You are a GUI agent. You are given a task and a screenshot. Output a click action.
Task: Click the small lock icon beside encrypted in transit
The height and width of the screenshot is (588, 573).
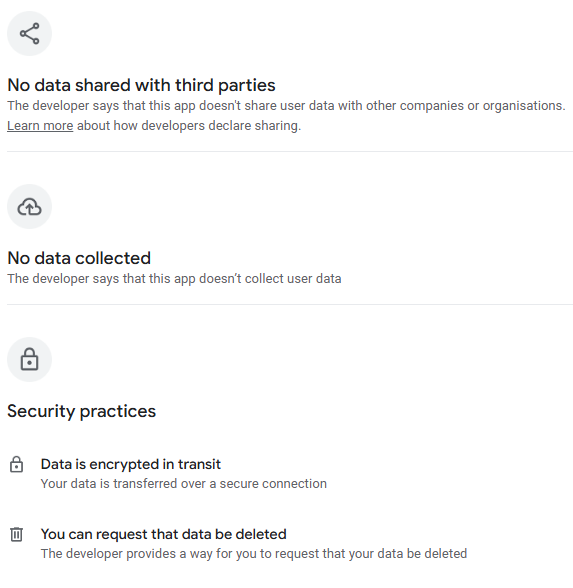click(16, 464)
